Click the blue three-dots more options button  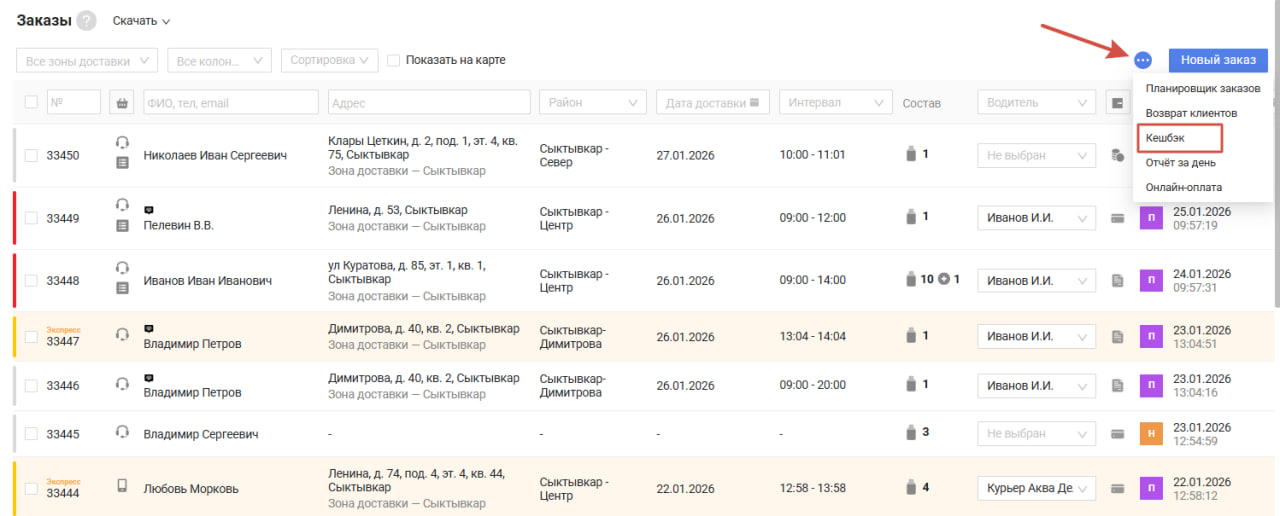click(1143, 60)
